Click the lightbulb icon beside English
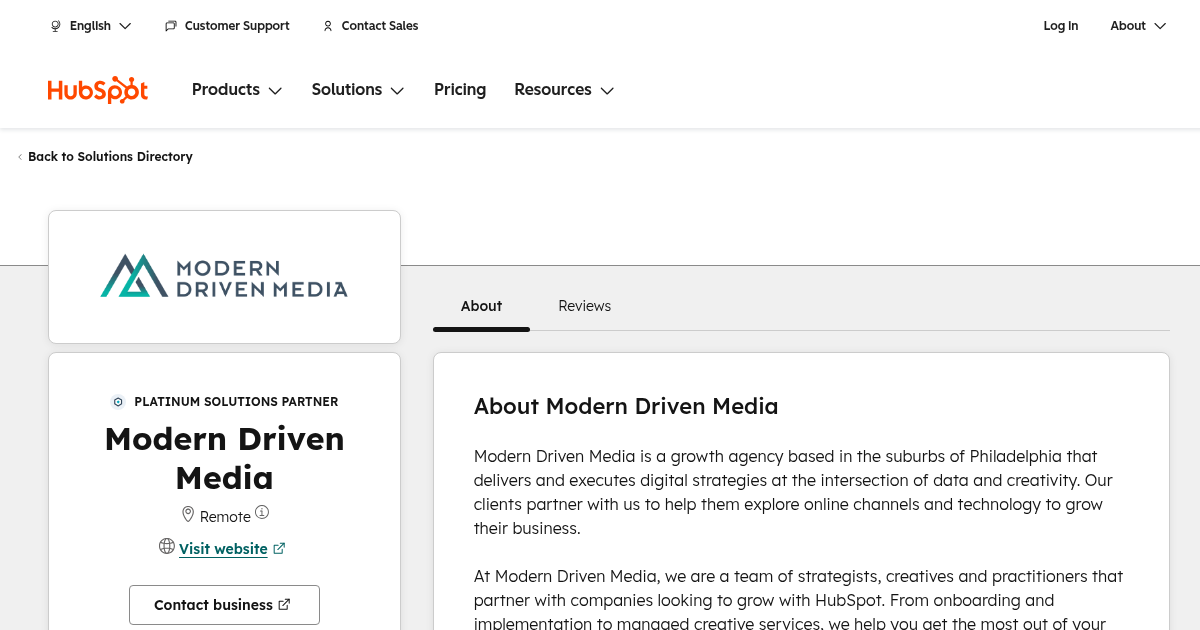Image resolution: width=1200 pixels, height=630 pixels. tap(56, 26)
